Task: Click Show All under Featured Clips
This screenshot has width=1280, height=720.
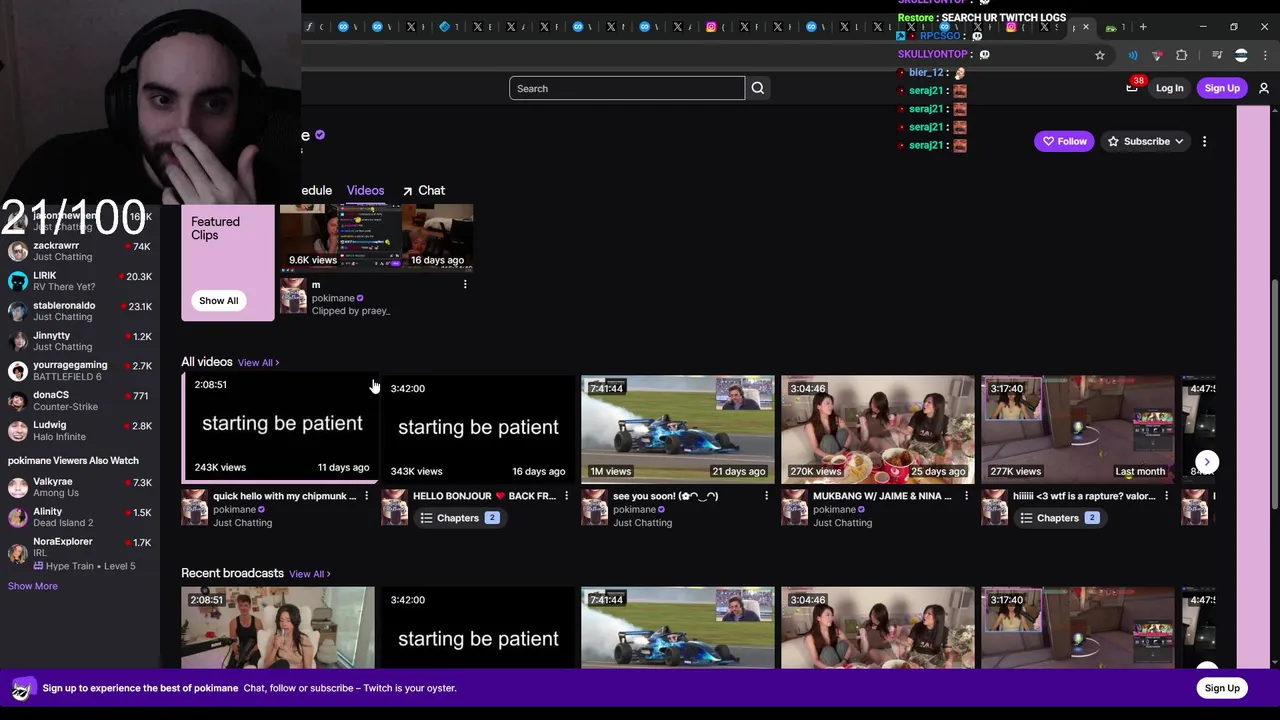Action: 218,301
